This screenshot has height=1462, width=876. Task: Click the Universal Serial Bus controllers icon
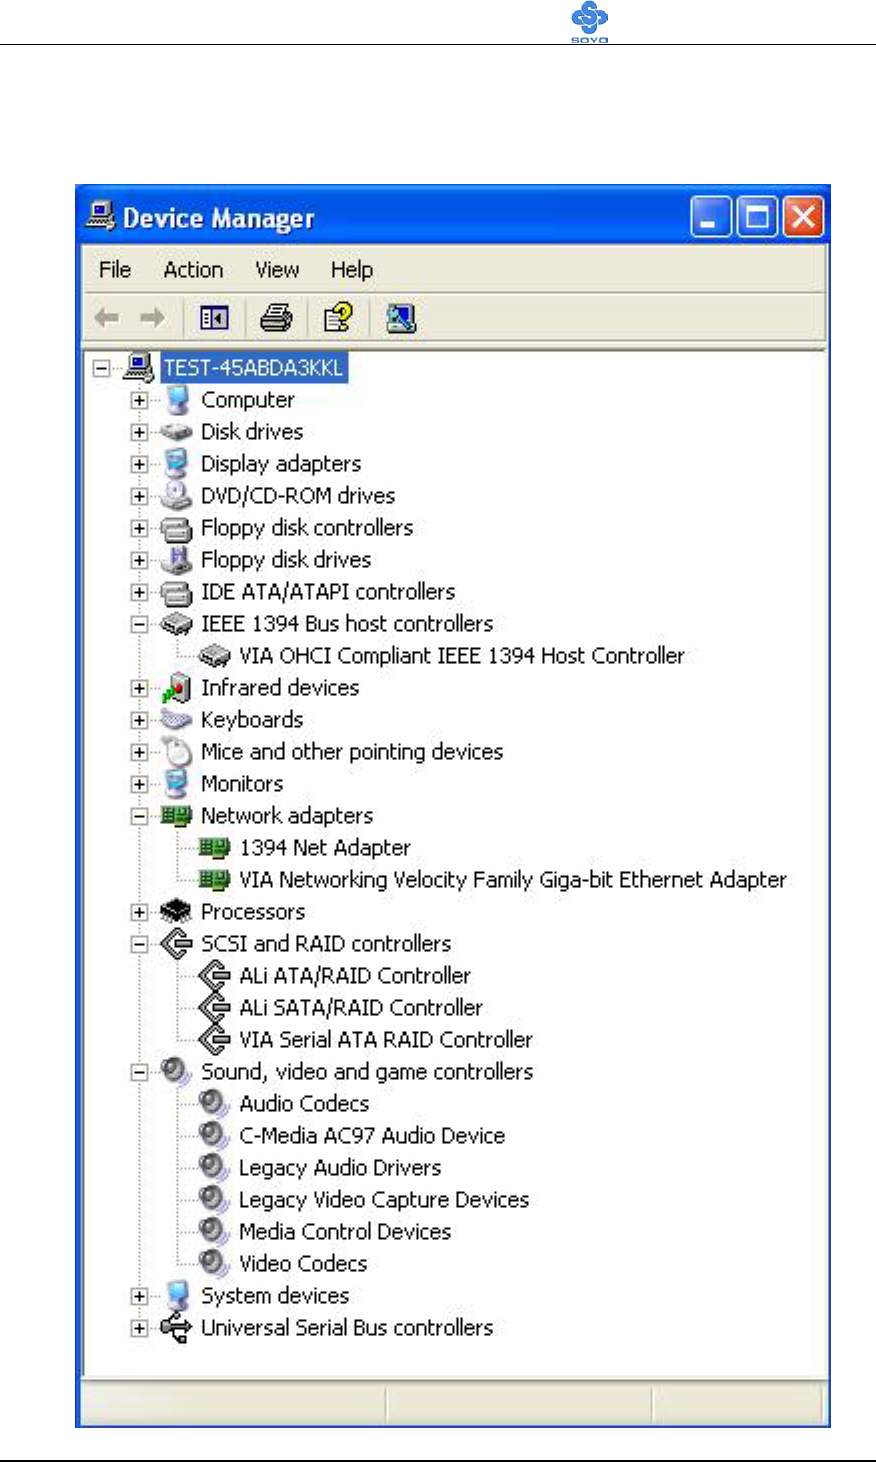(176, 1328)
